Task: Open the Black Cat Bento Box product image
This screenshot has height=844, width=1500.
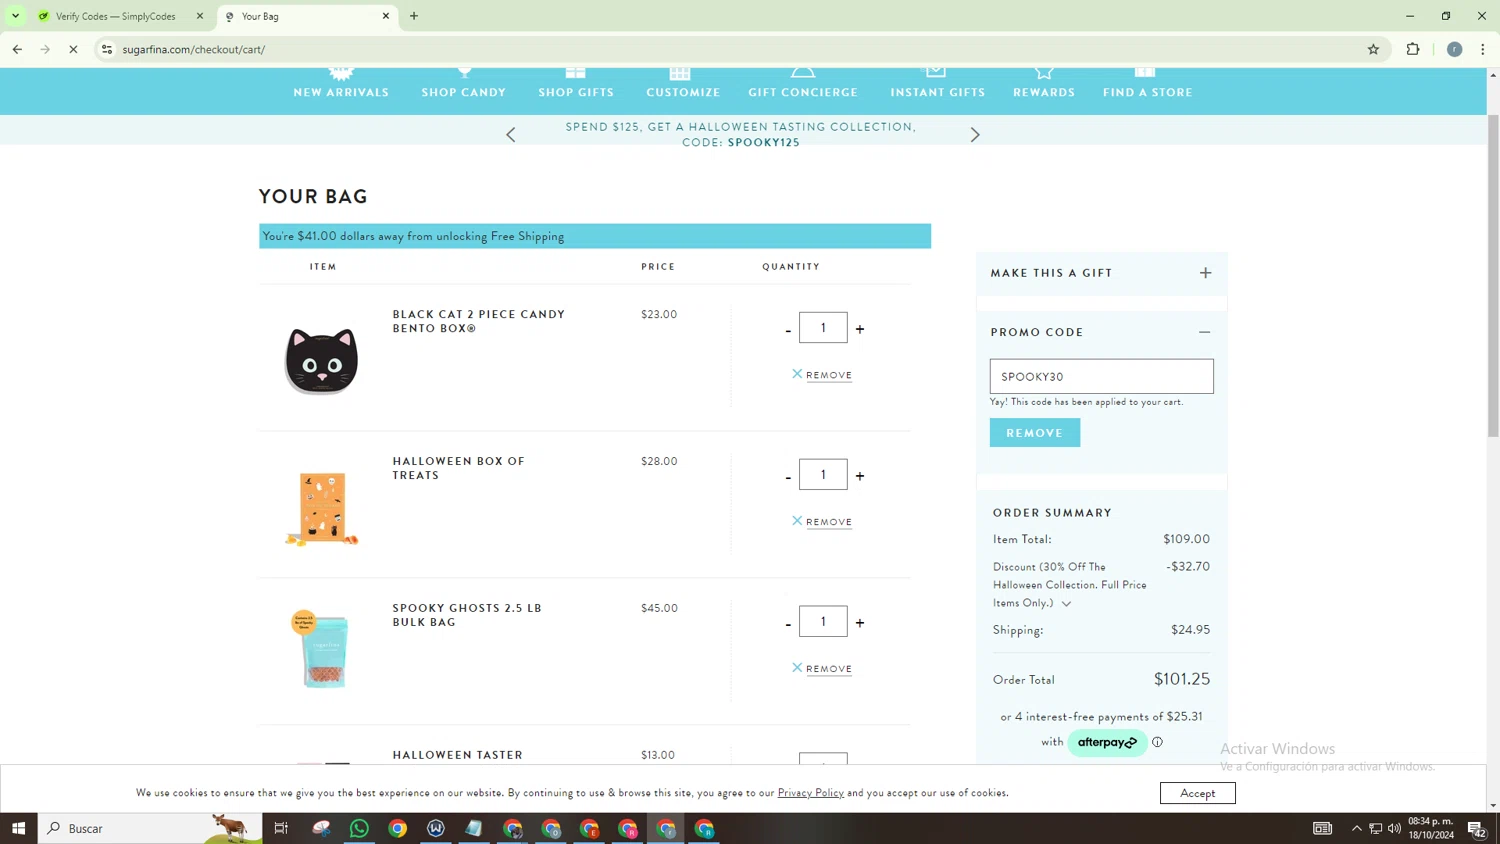Action: coord(322,360)
